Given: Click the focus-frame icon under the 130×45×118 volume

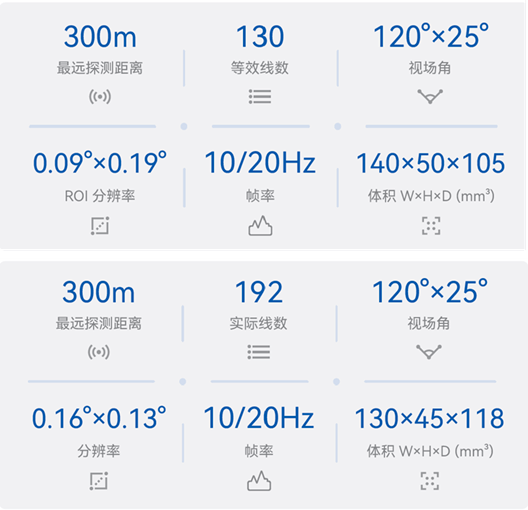Looking at the screenshot, I should point(430,481).
